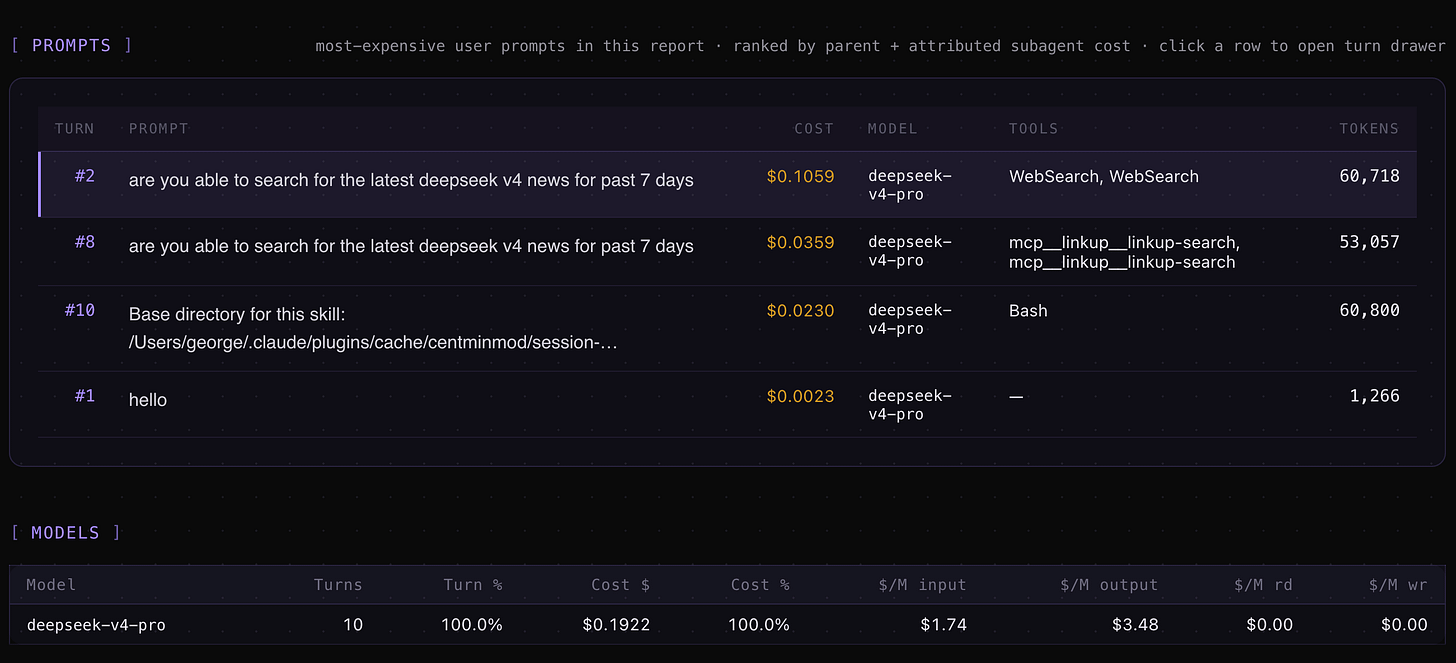Click the $0.0230 cost cell
Image resolution: width=1456 pixels, height=663 pixels.
point(800,311)
